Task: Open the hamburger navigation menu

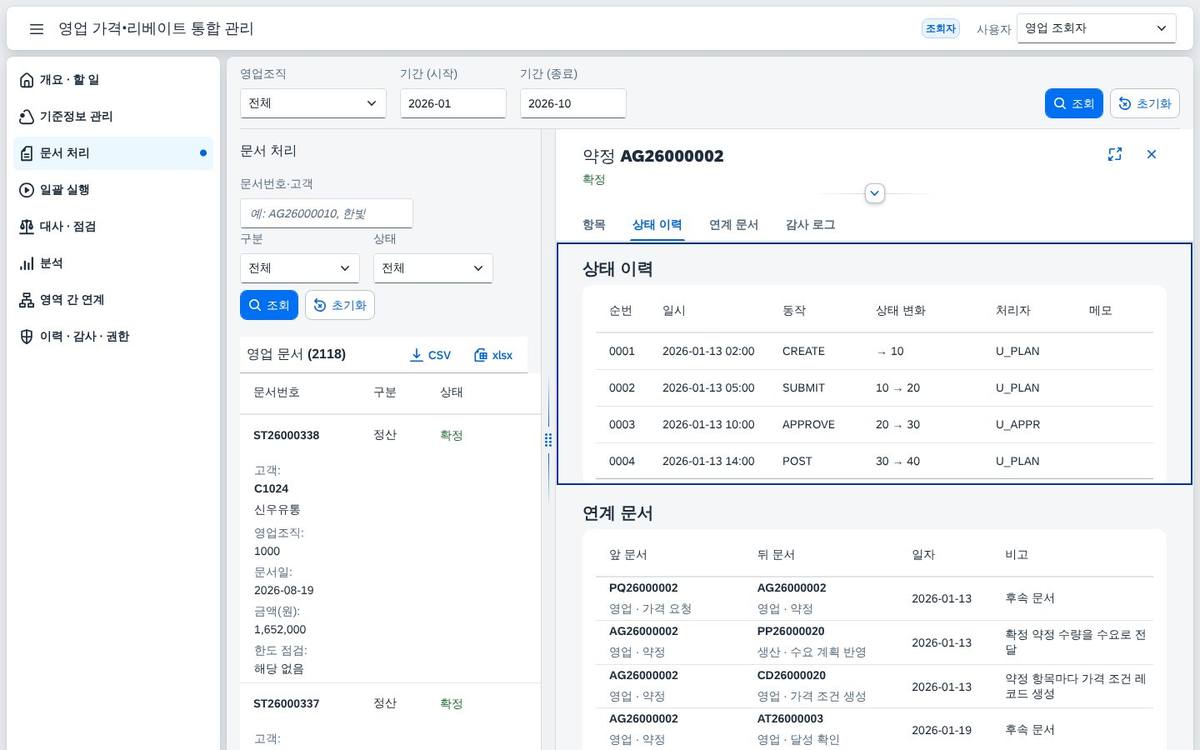Action: 37,29
